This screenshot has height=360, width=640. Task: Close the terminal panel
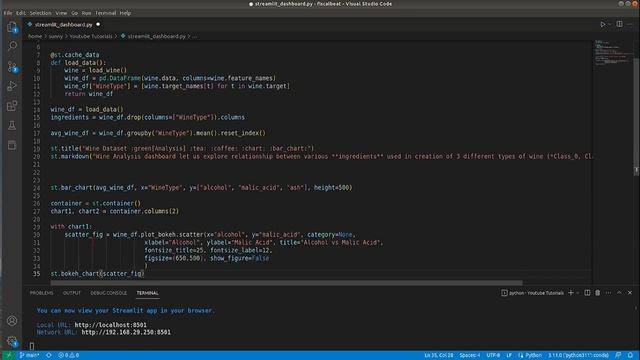point(630,293)
